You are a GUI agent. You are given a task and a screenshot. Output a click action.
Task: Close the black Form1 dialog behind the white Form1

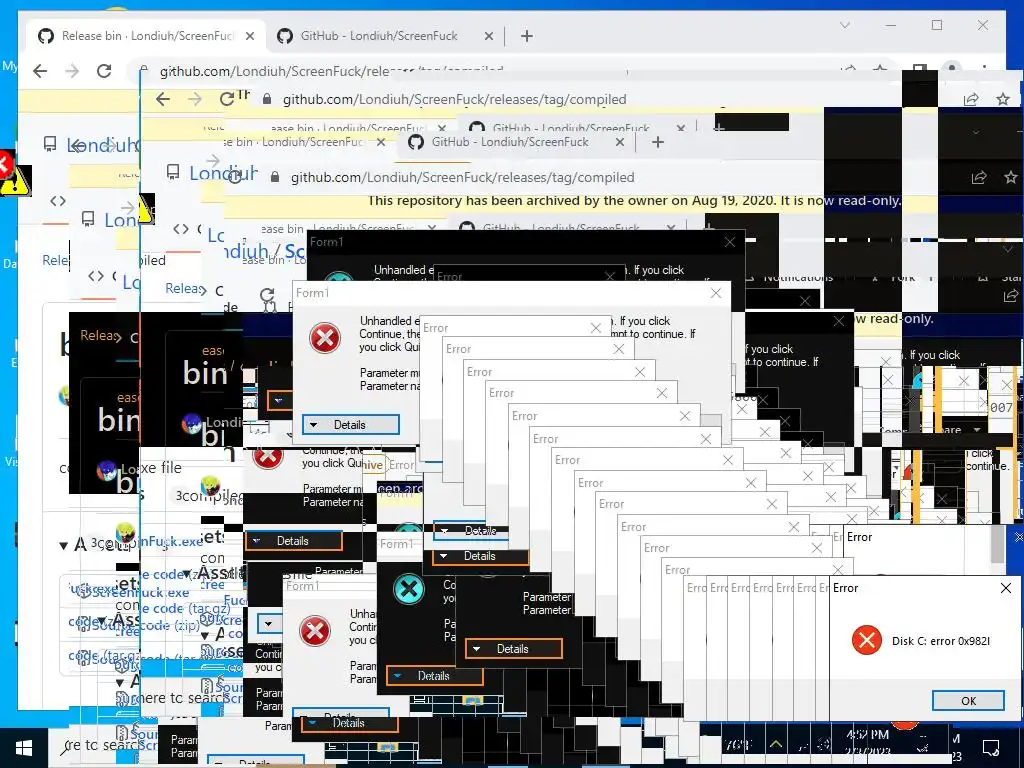coord(729,242)
